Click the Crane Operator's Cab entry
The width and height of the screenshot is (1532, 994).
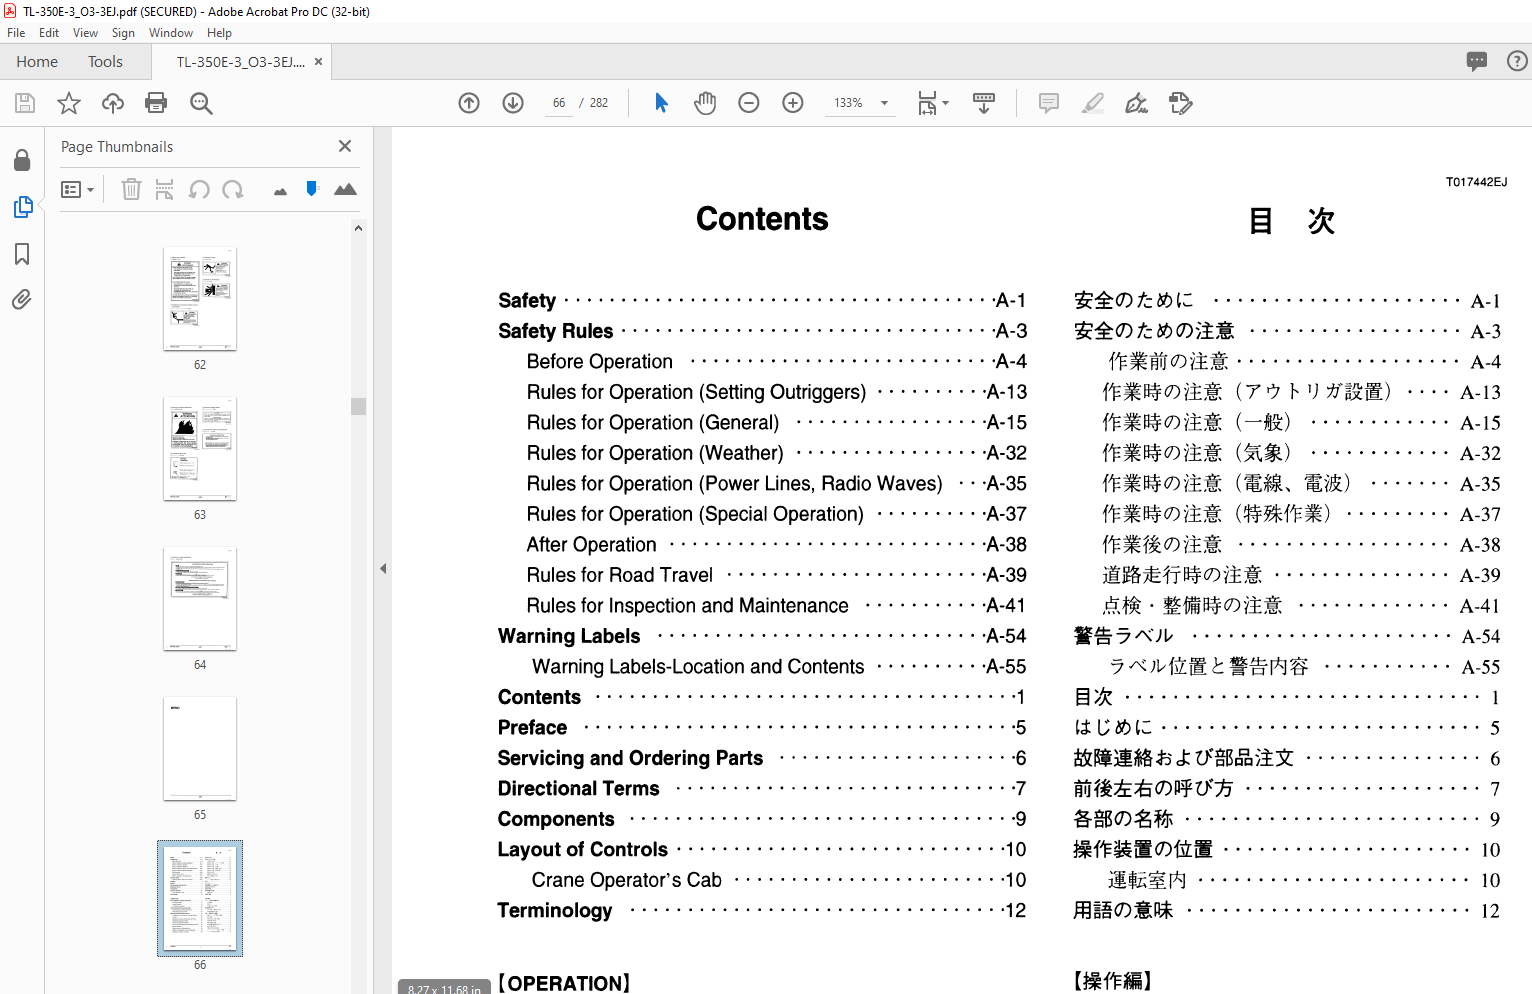779,880
